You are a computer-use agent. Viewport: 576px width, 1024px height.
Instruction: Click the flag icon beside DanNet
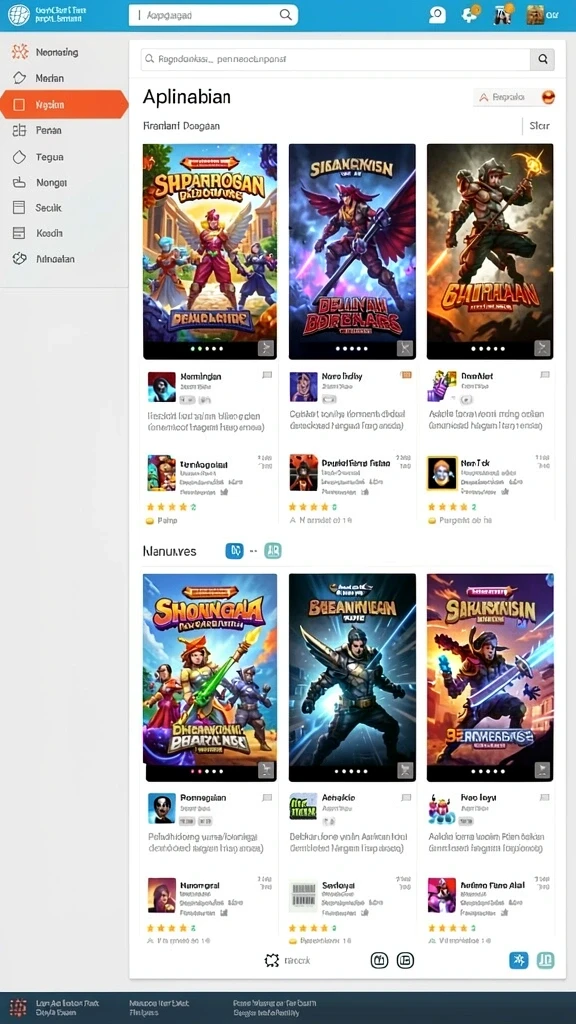(x=545, y=376)
